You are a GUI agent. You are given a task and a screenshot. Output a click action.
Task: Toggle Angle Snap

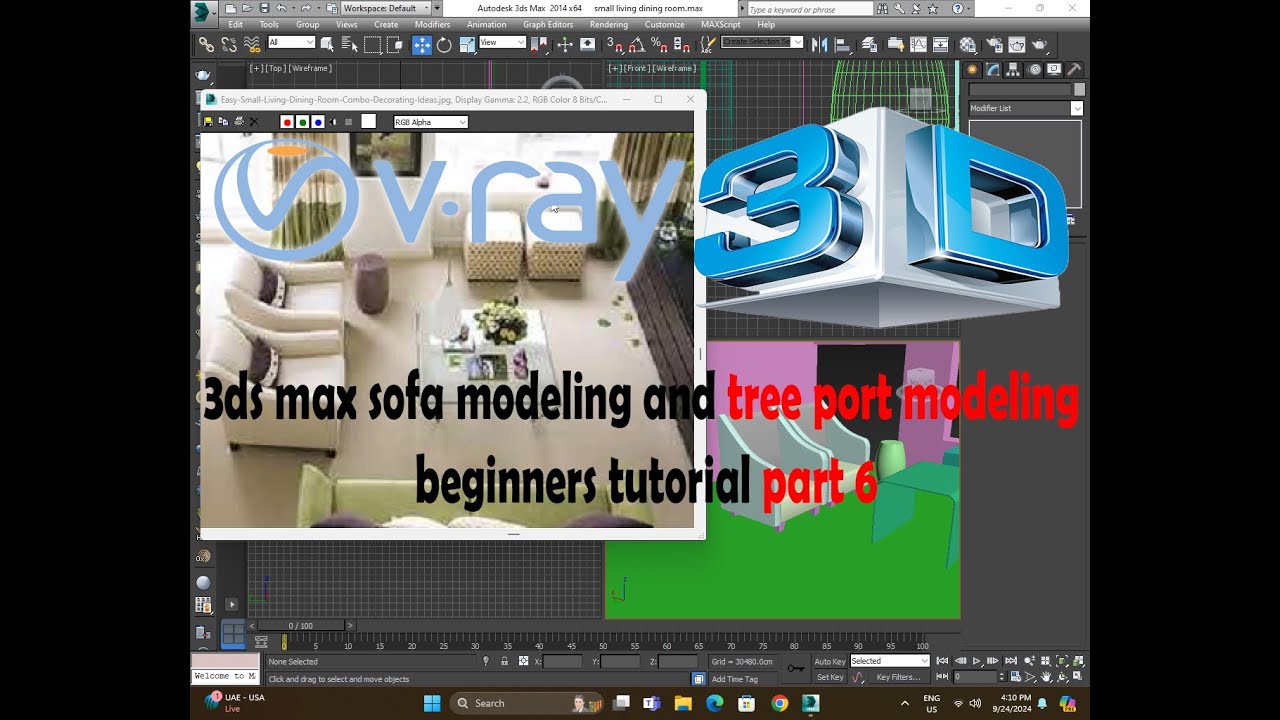tap(637, 44)
